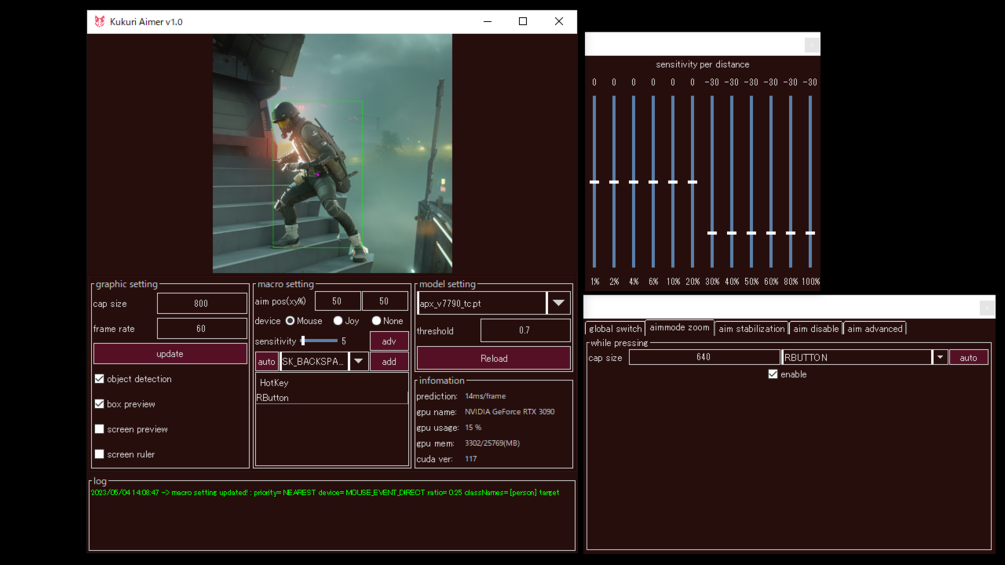Screen dimensions: 1005x565
Task: Click the 60% distance sensitivity slider
Action: point(771,182)
